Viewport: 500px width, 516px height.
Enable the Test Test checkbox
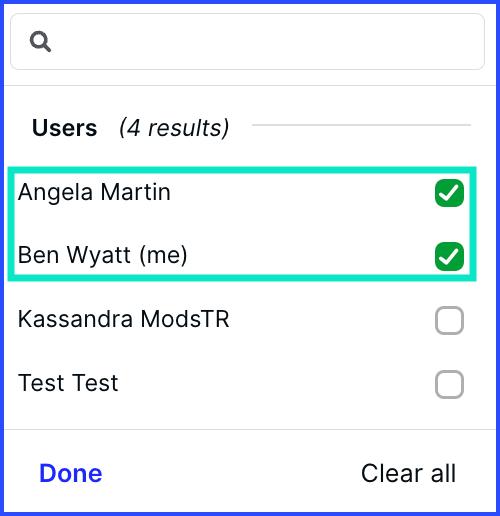449,384
